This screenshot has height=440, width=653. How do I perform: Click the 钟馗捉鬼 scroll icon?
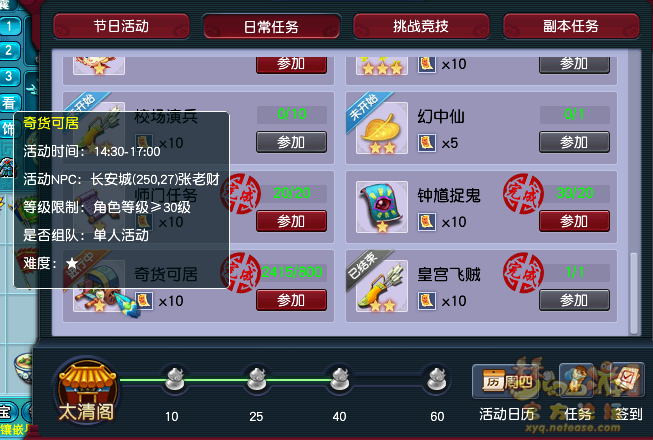[381, 207]
